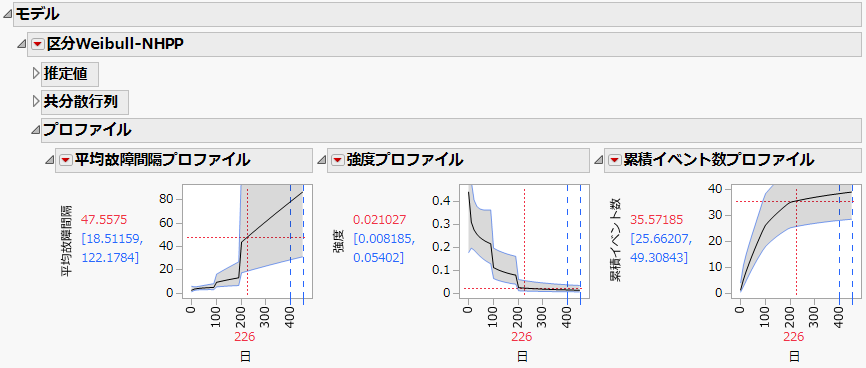The image size is (866, 368).
Task: Collapse the 平均故障間隔プロファイル panel
Action: (x=50, y=160)
